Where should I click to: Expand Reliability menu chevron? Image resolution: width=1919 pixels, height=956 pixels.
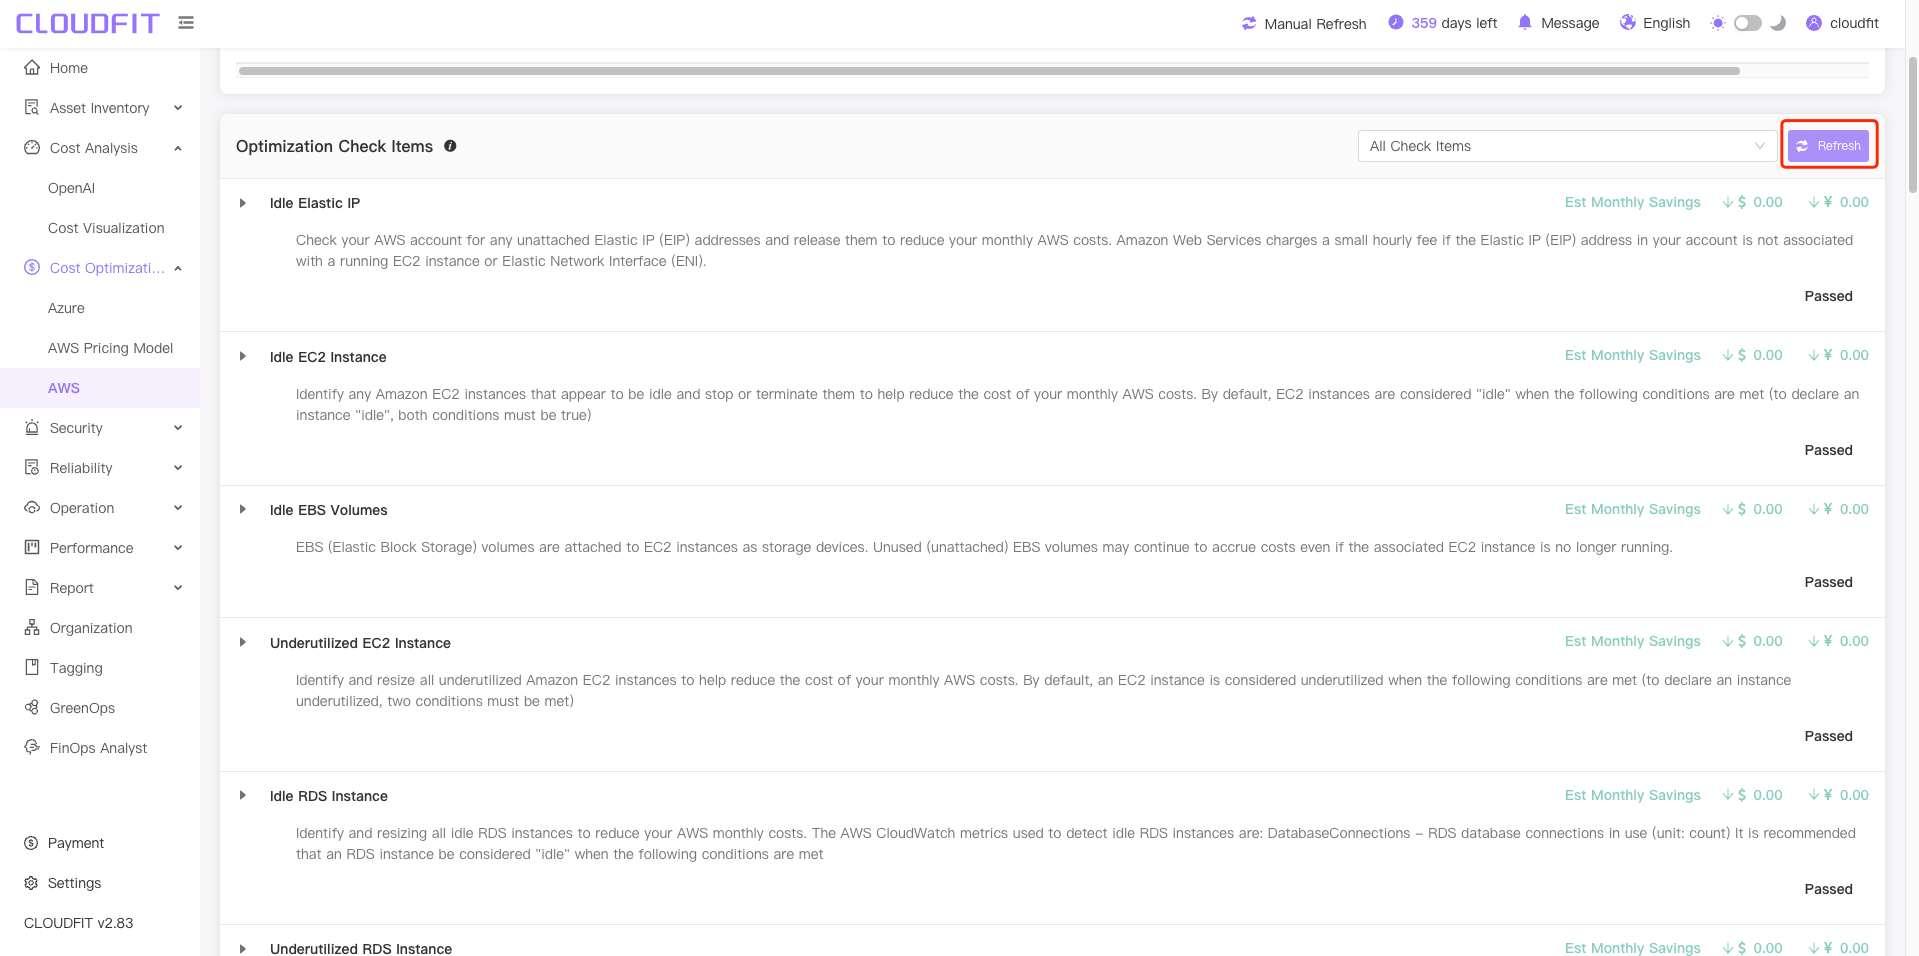pyautogui.click(x=178, y=468)
